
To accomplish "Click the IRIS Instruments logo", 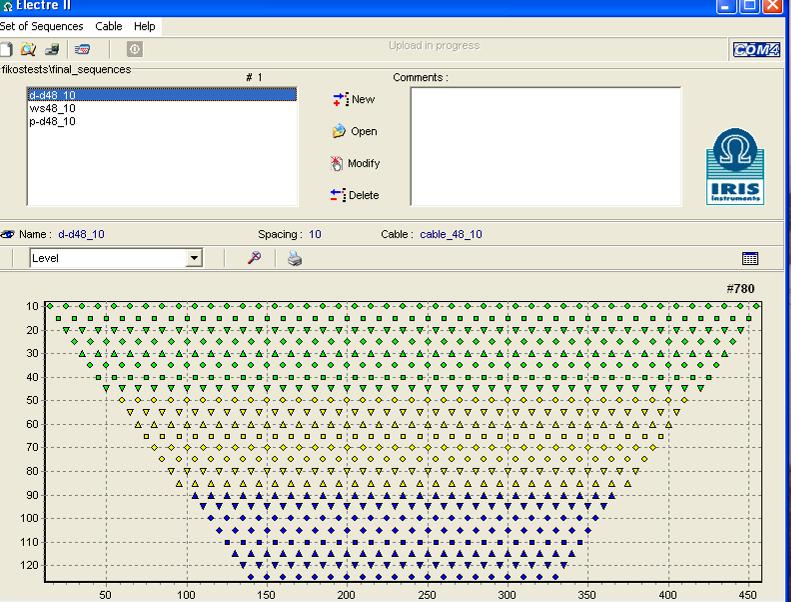I will click(735, 167).
